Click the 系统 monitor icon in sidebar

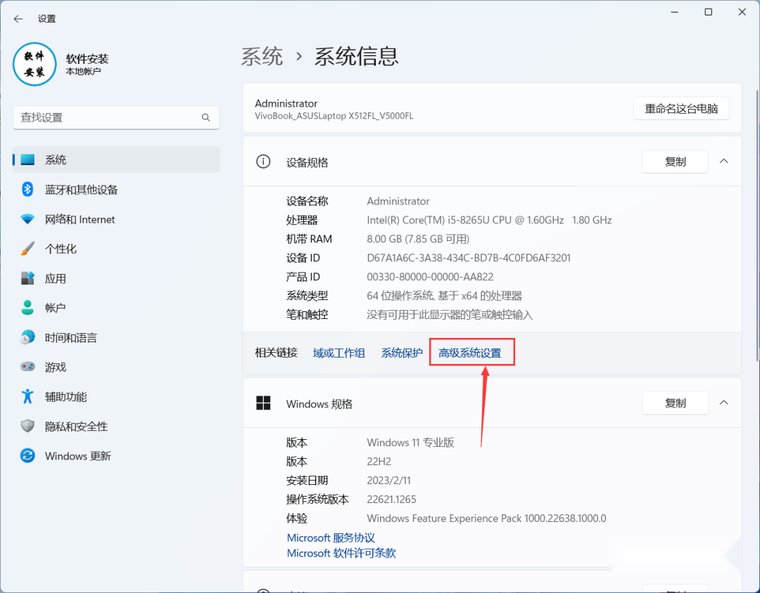(28, 160)
